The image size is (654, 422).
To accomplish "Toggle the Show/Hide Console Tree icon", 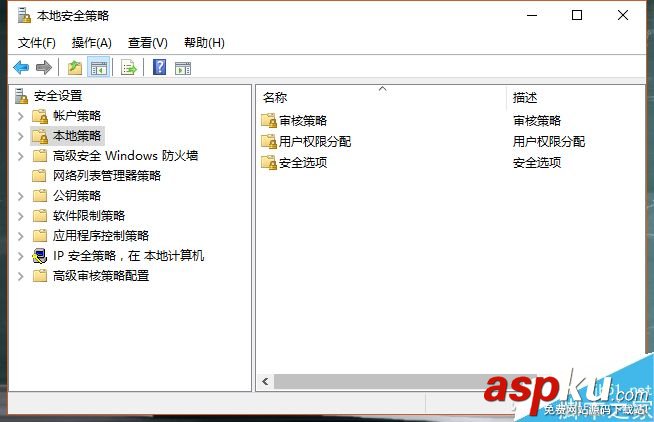I will pos(99,68).
